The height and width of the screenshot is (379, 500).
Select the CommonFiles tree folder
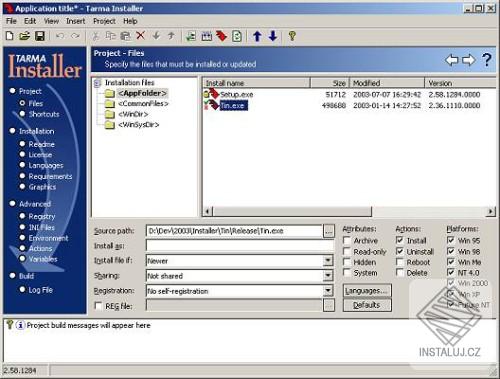pyautogui.click(x=143, y=104)
